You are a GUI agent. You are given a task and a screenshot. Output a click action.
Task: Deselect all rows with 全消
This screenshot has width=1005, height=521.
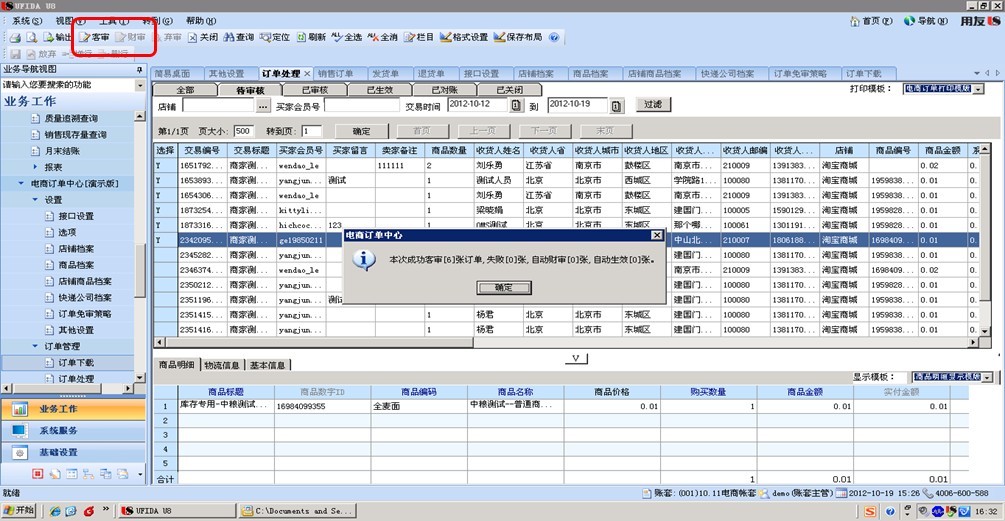tap(383, 38)
